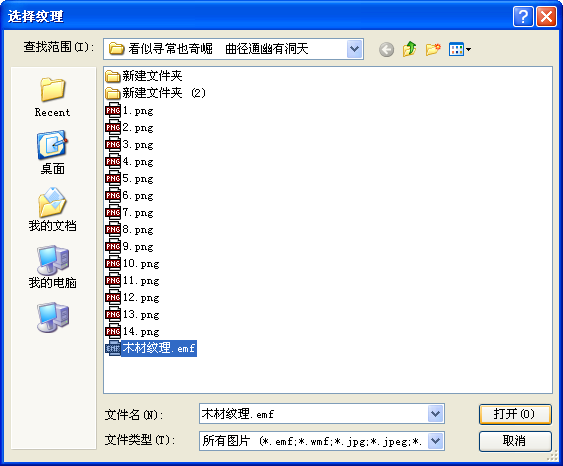Click the help question mark button
Viewport: 563px width, 466px height.
pyautogui.click(x=523, y=17)
